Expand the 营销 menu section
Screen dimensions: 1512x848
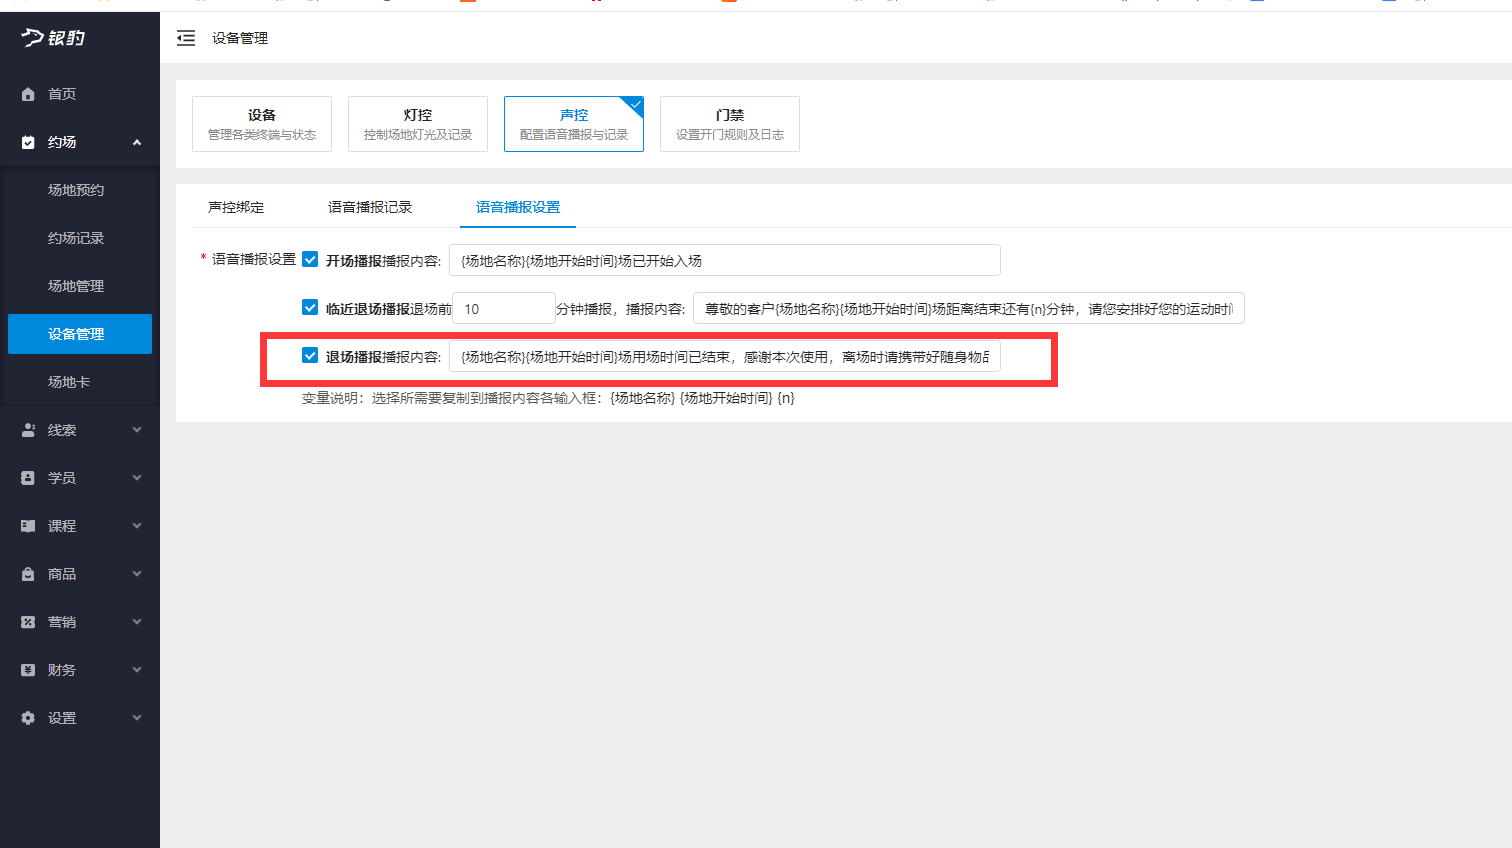(x=137, y=621)
